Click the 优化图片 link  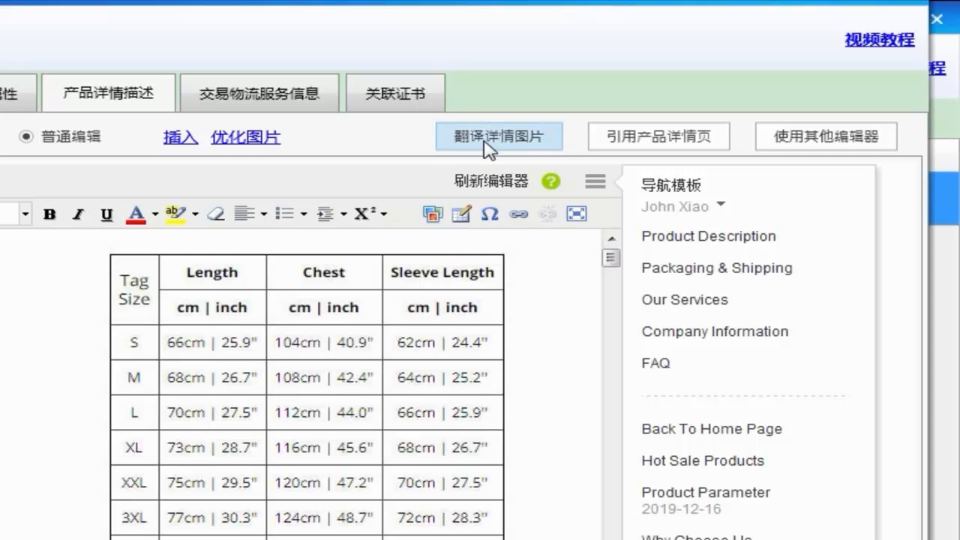pyautogui.click(x=246, y=137)
